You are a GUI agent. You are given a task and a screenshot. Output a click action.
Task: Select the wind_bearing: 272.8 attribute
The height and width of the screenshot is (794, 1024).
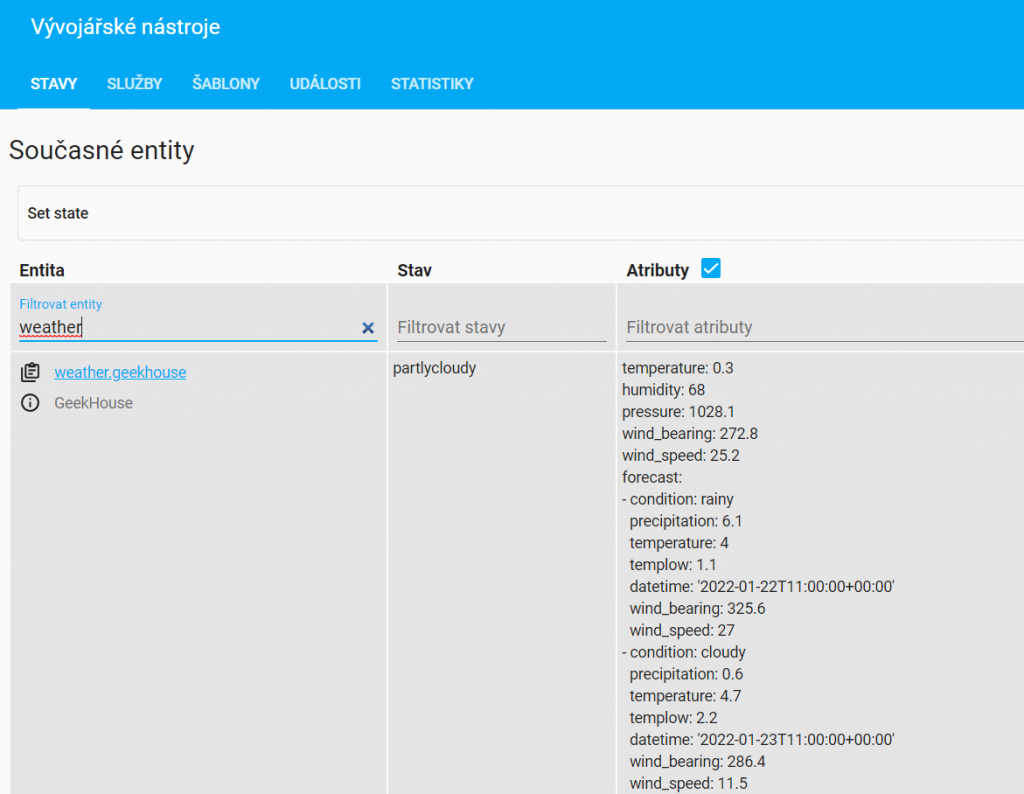click(690, 434)
